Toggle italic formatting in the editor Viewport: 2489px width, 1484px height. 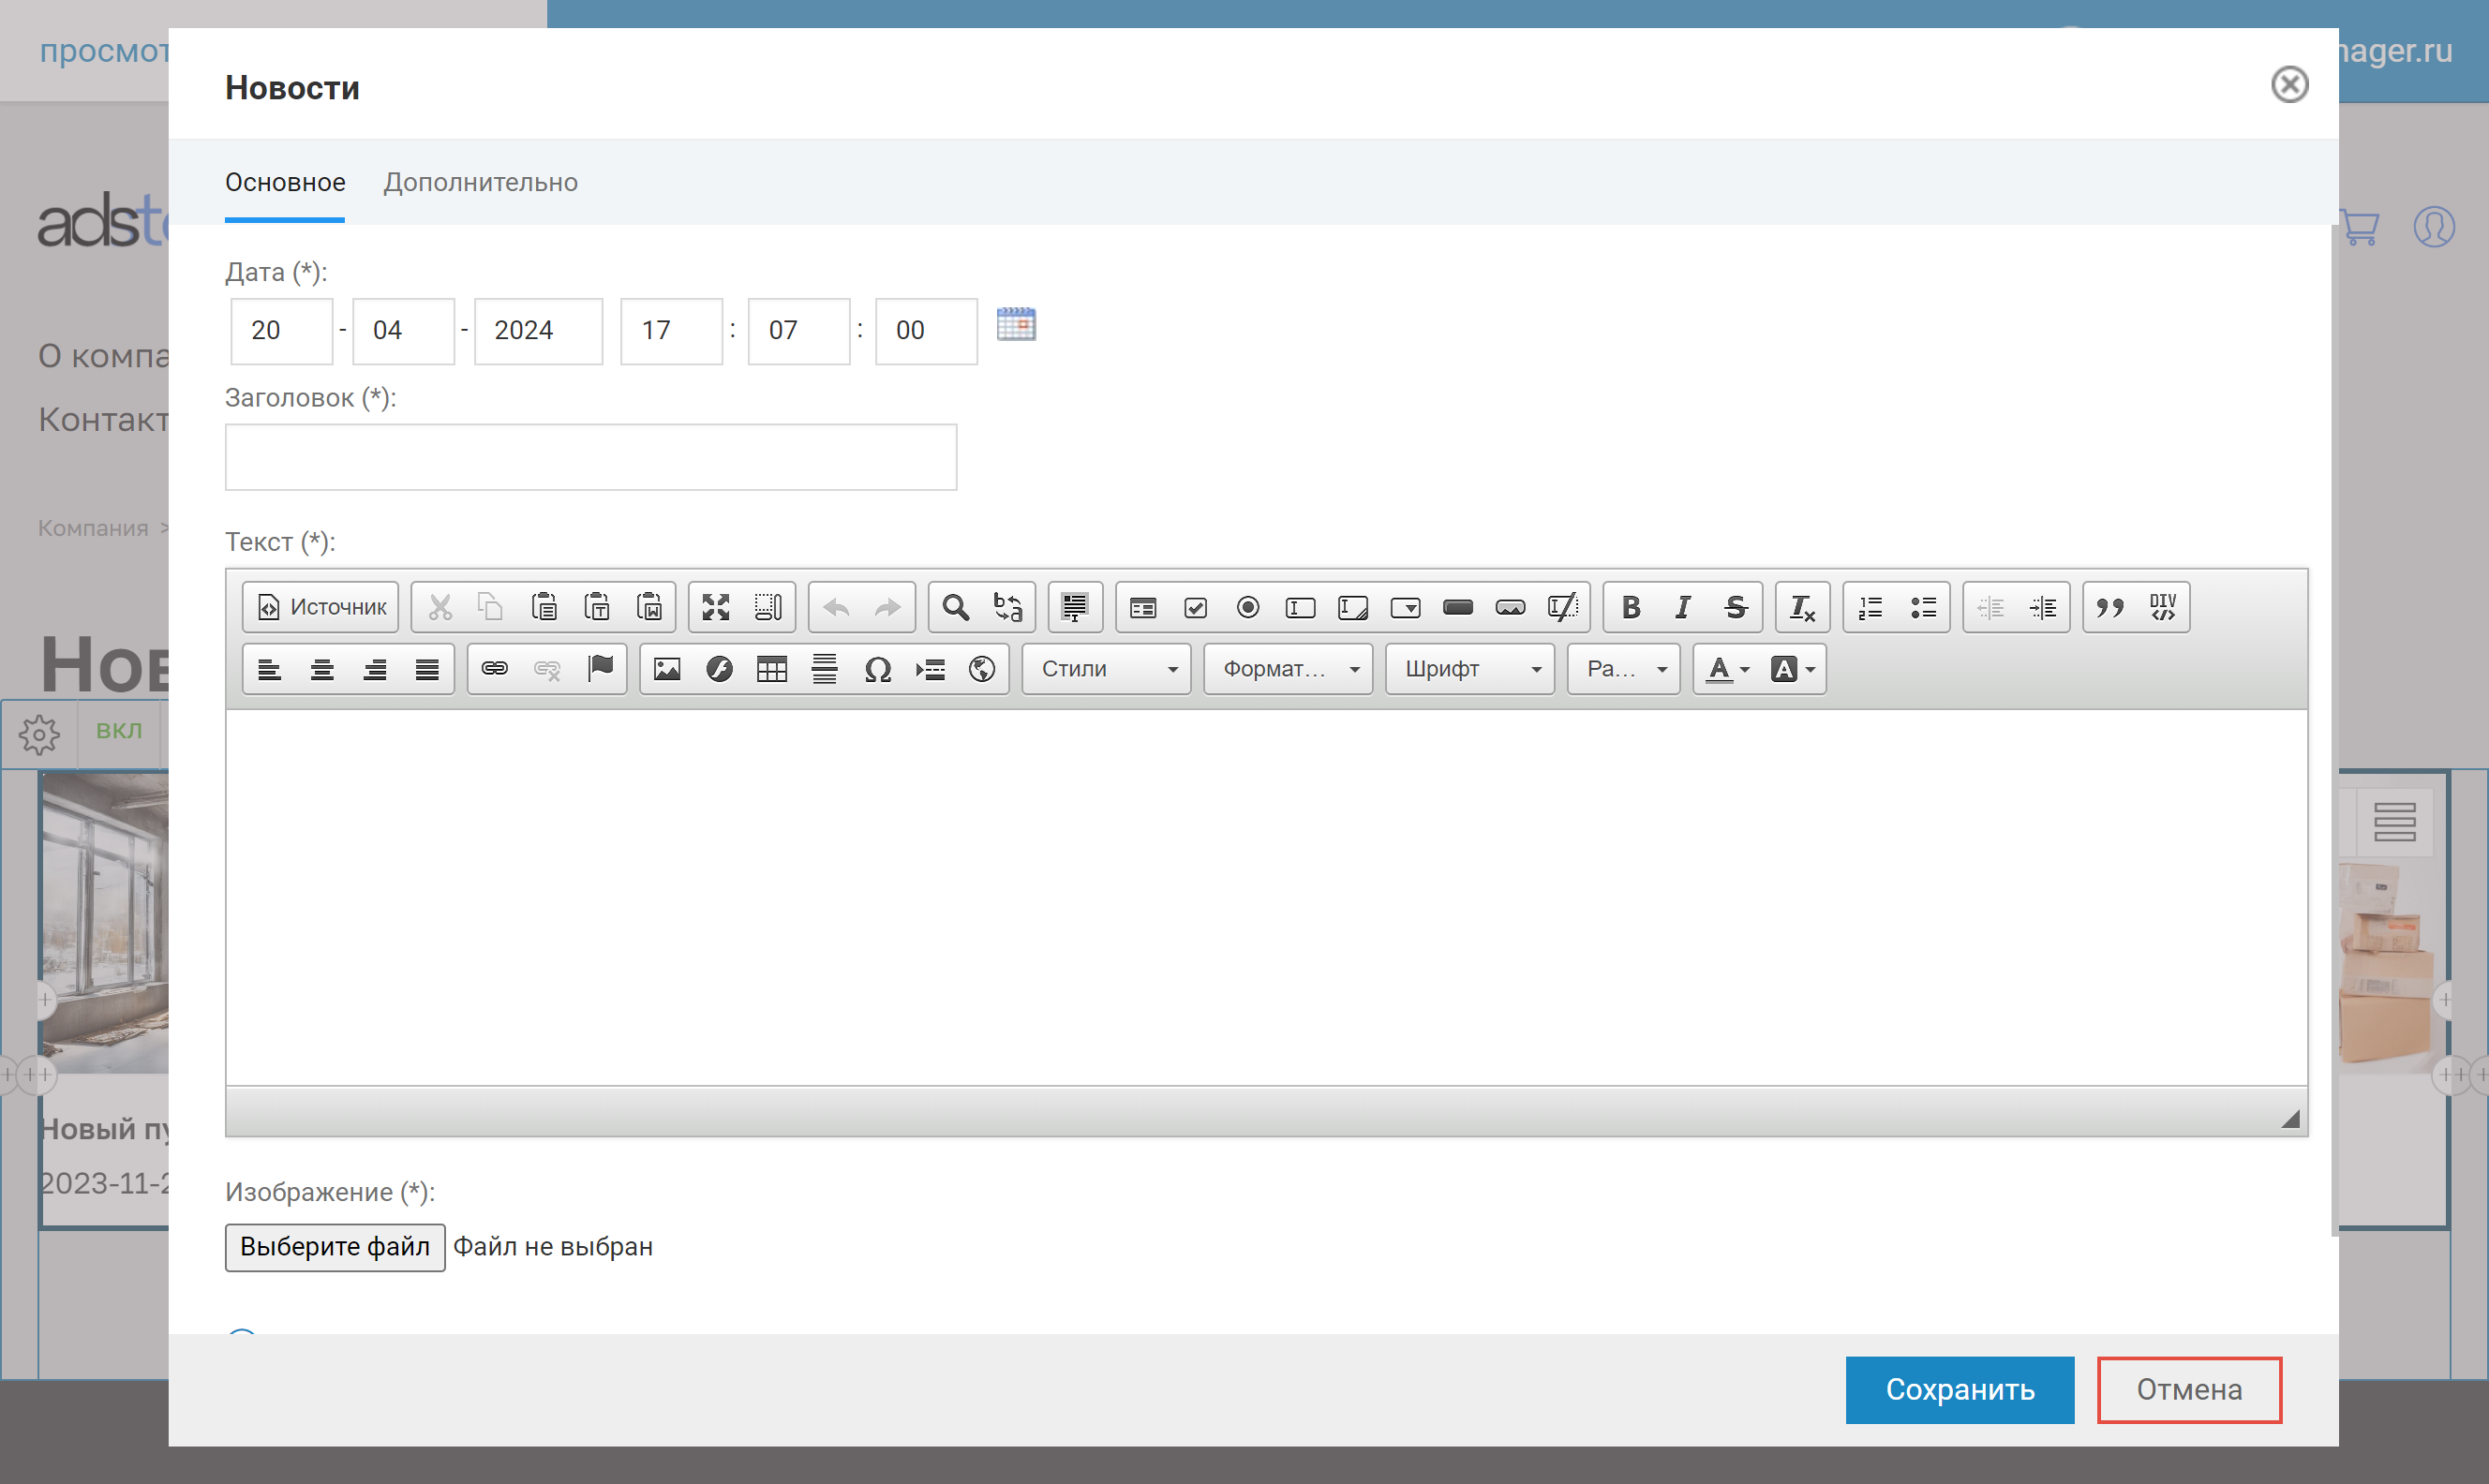click(x=1683, y=607)
